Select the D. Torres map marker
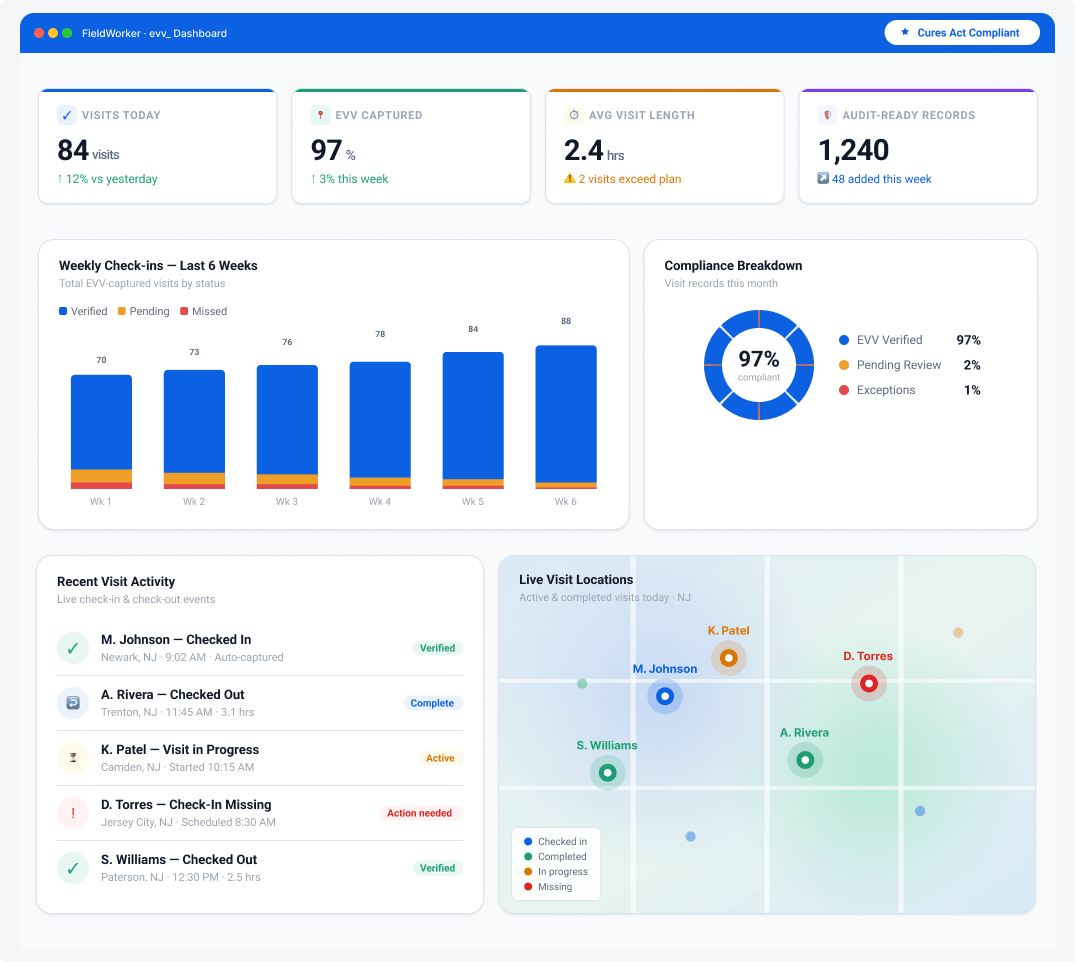1075x962 pixels. (x=869, y=684)
